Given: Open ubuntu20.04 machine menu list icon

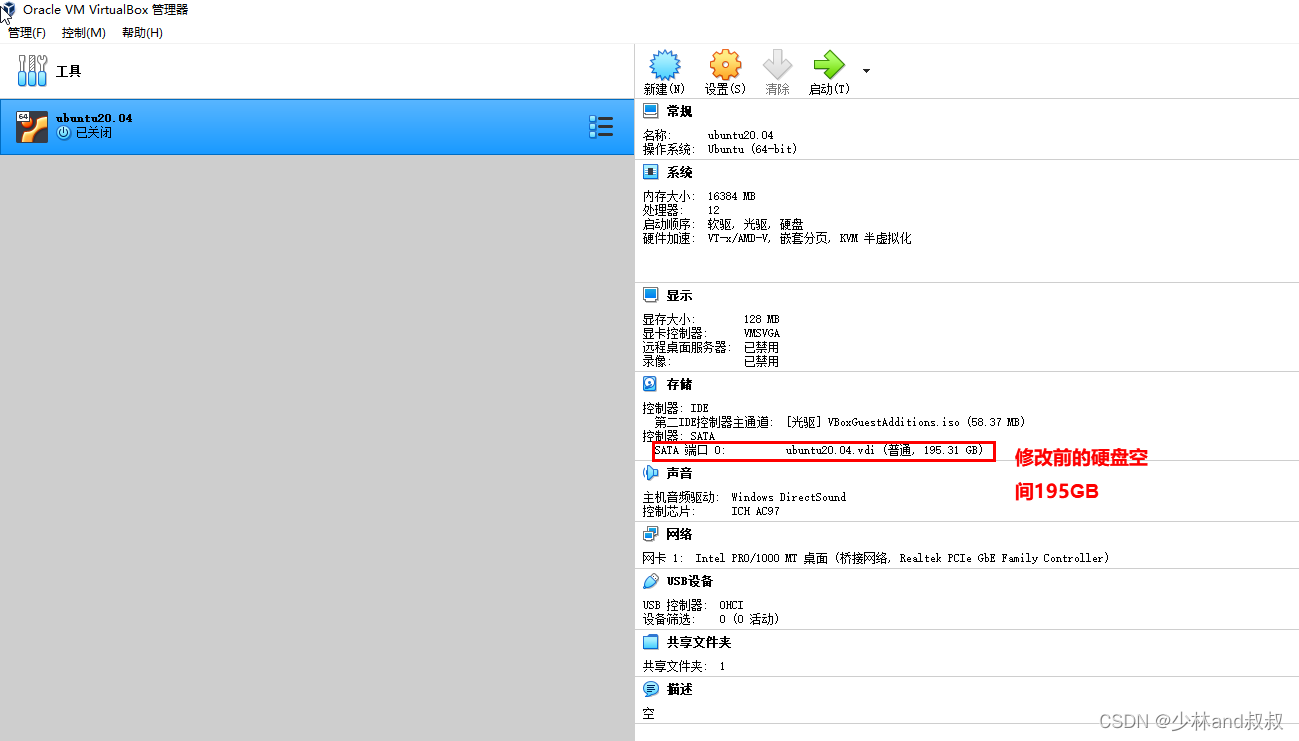Looking at the screenshot, I should pyautogui.click(x=600, y=126).
